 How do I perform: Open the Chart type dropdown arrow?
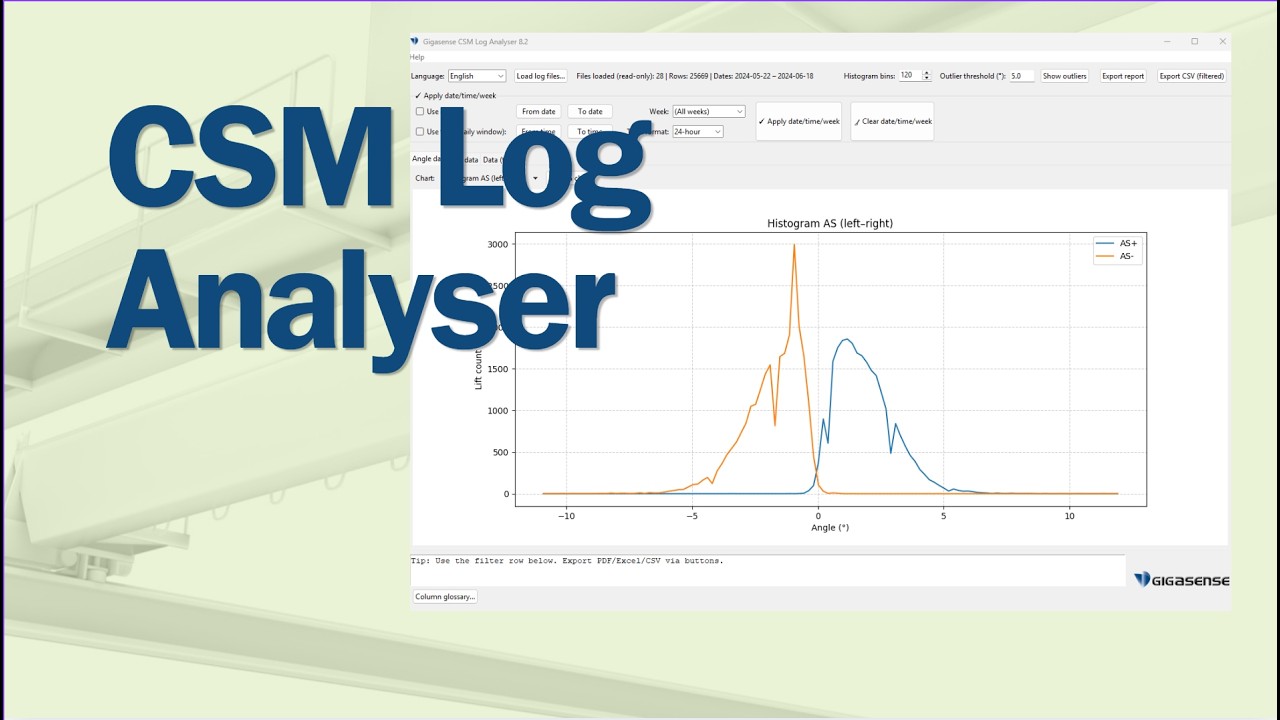click(x=535, y=178)
